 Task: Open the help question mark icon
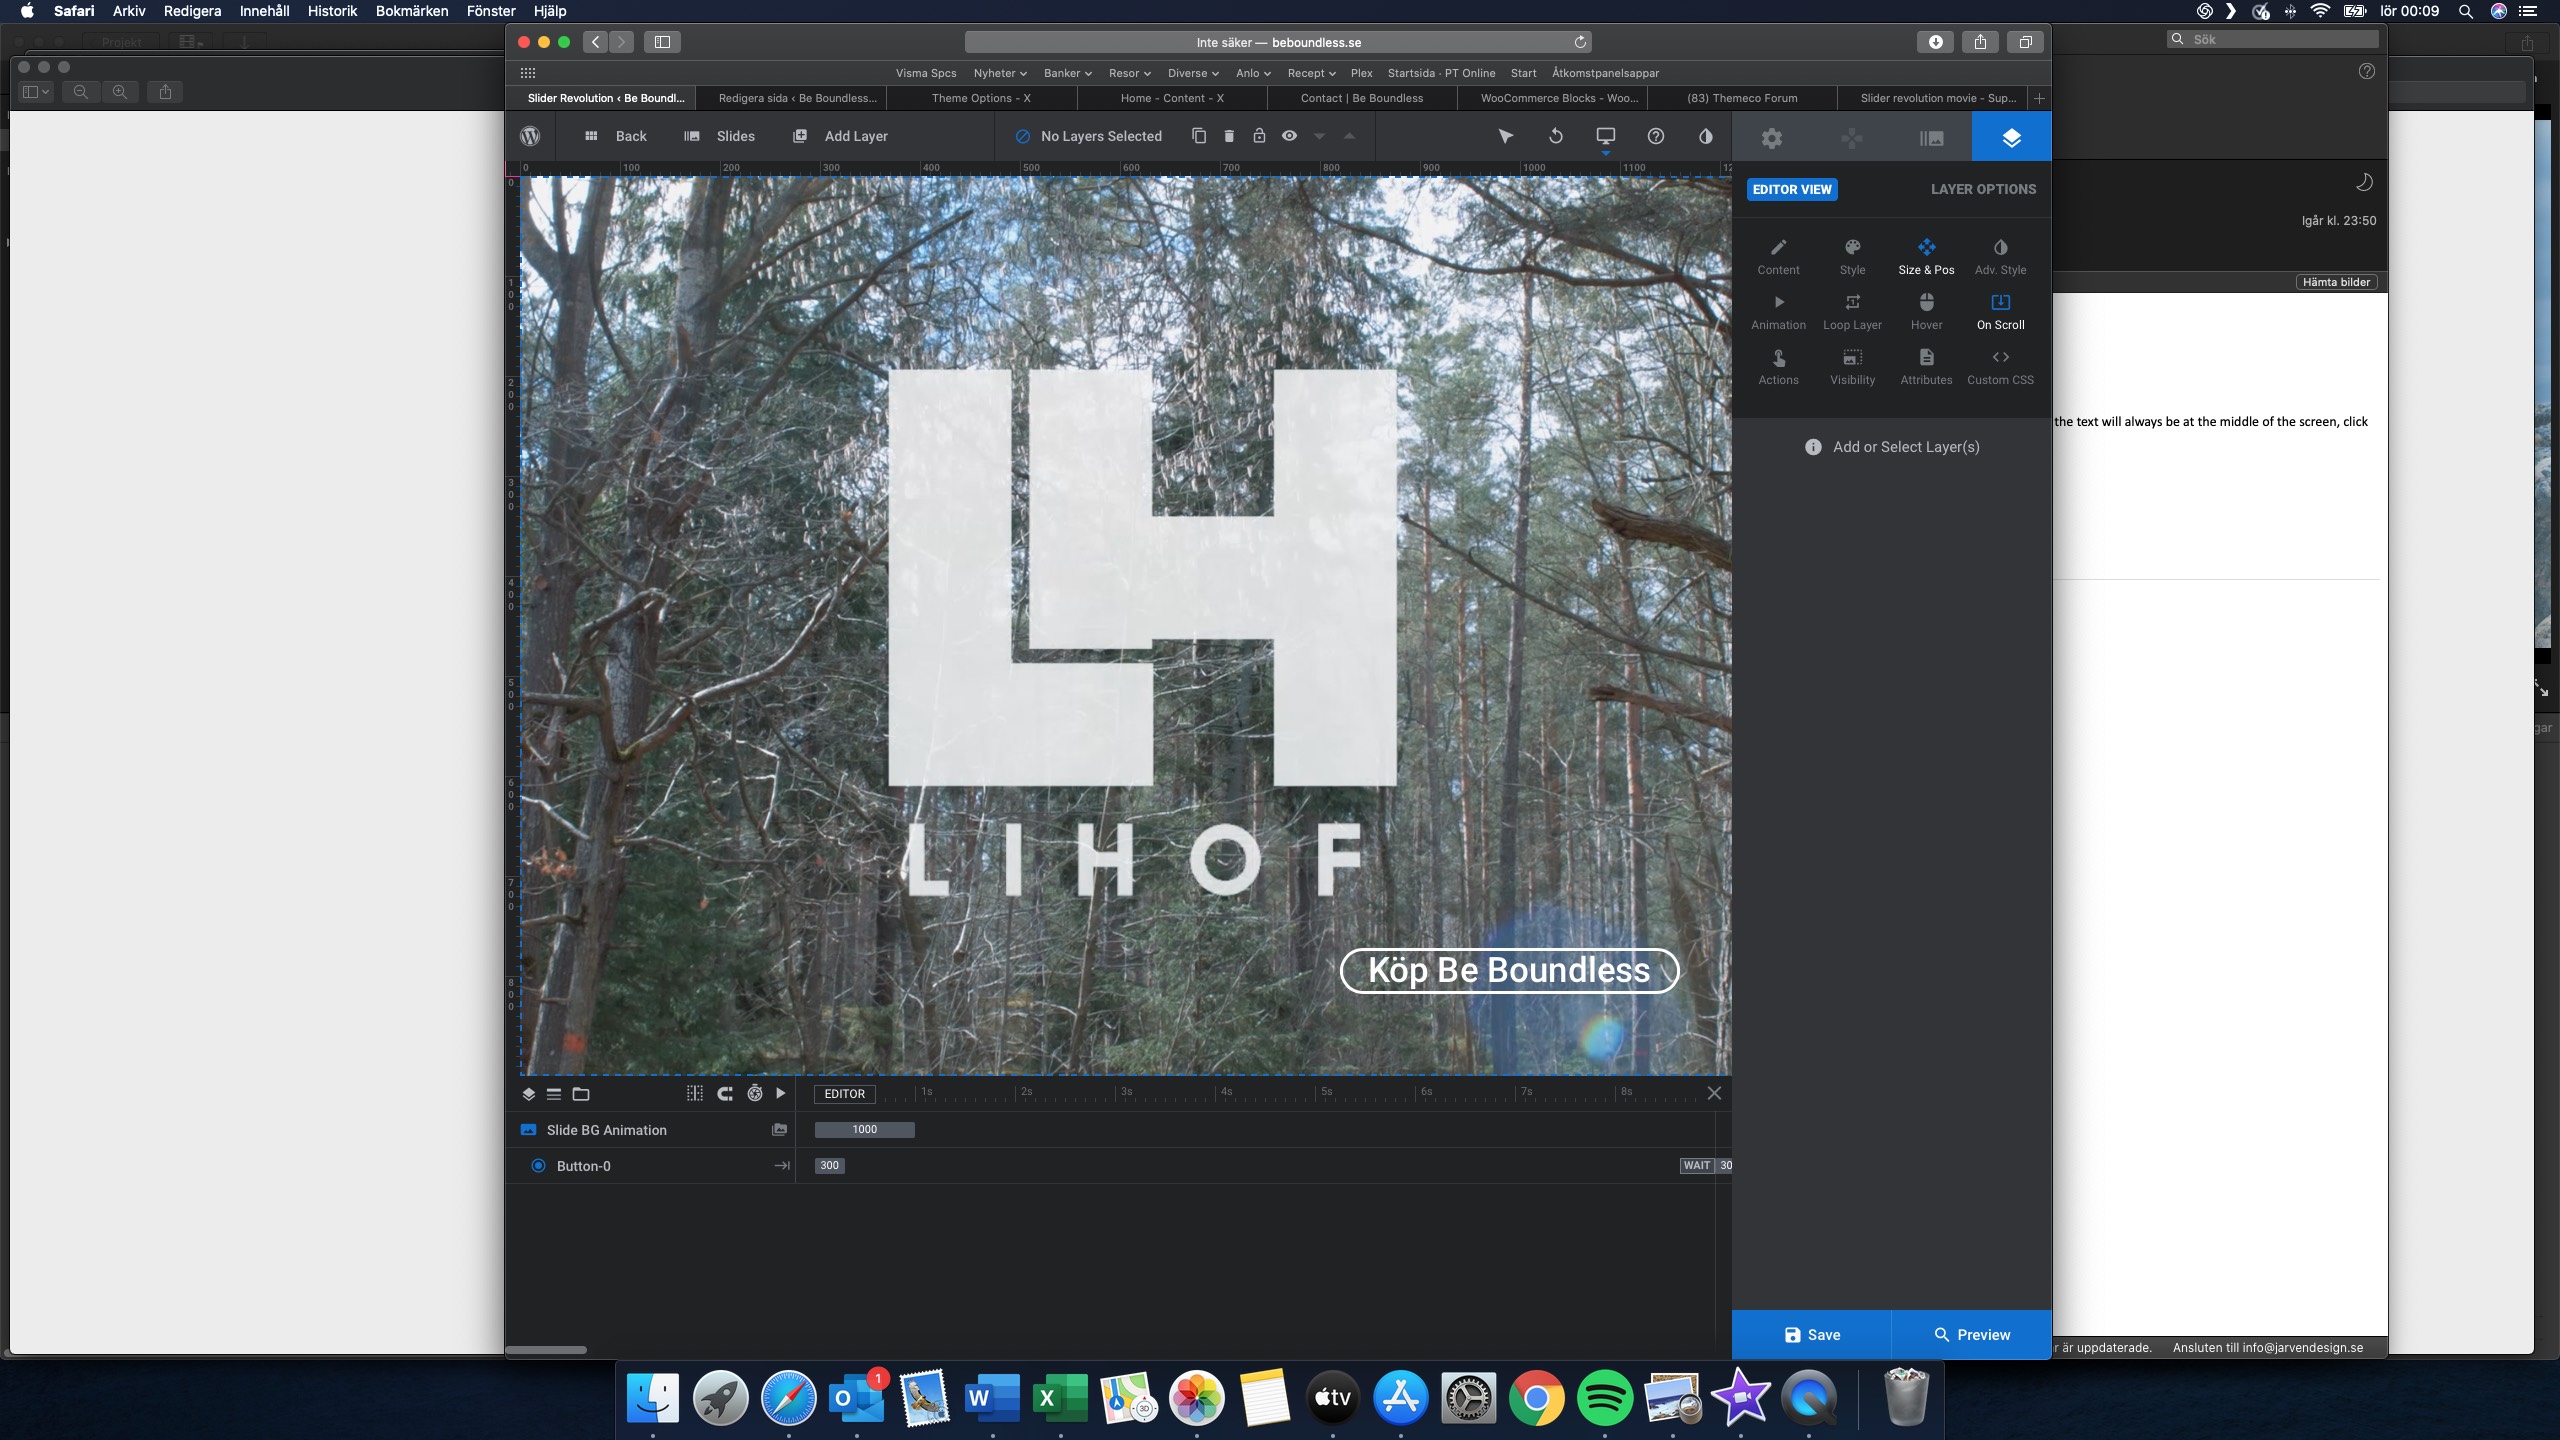(x=1656, y=136)
